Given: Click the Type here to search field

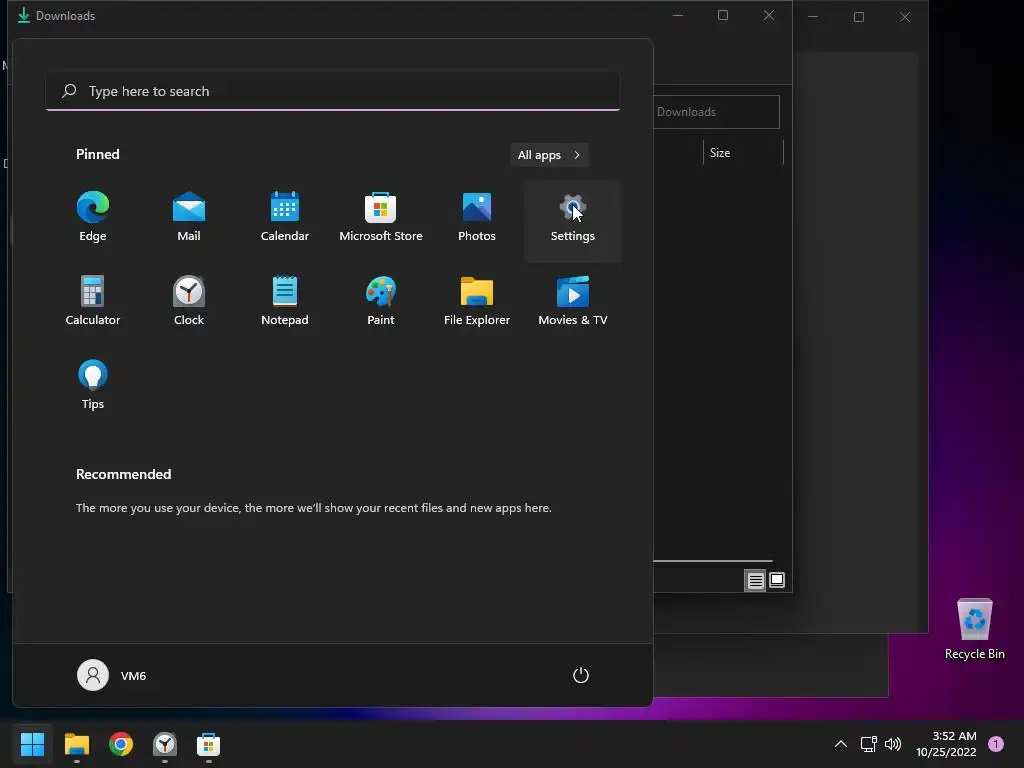Looking at the screenshot, I should (x=333, y=91).
